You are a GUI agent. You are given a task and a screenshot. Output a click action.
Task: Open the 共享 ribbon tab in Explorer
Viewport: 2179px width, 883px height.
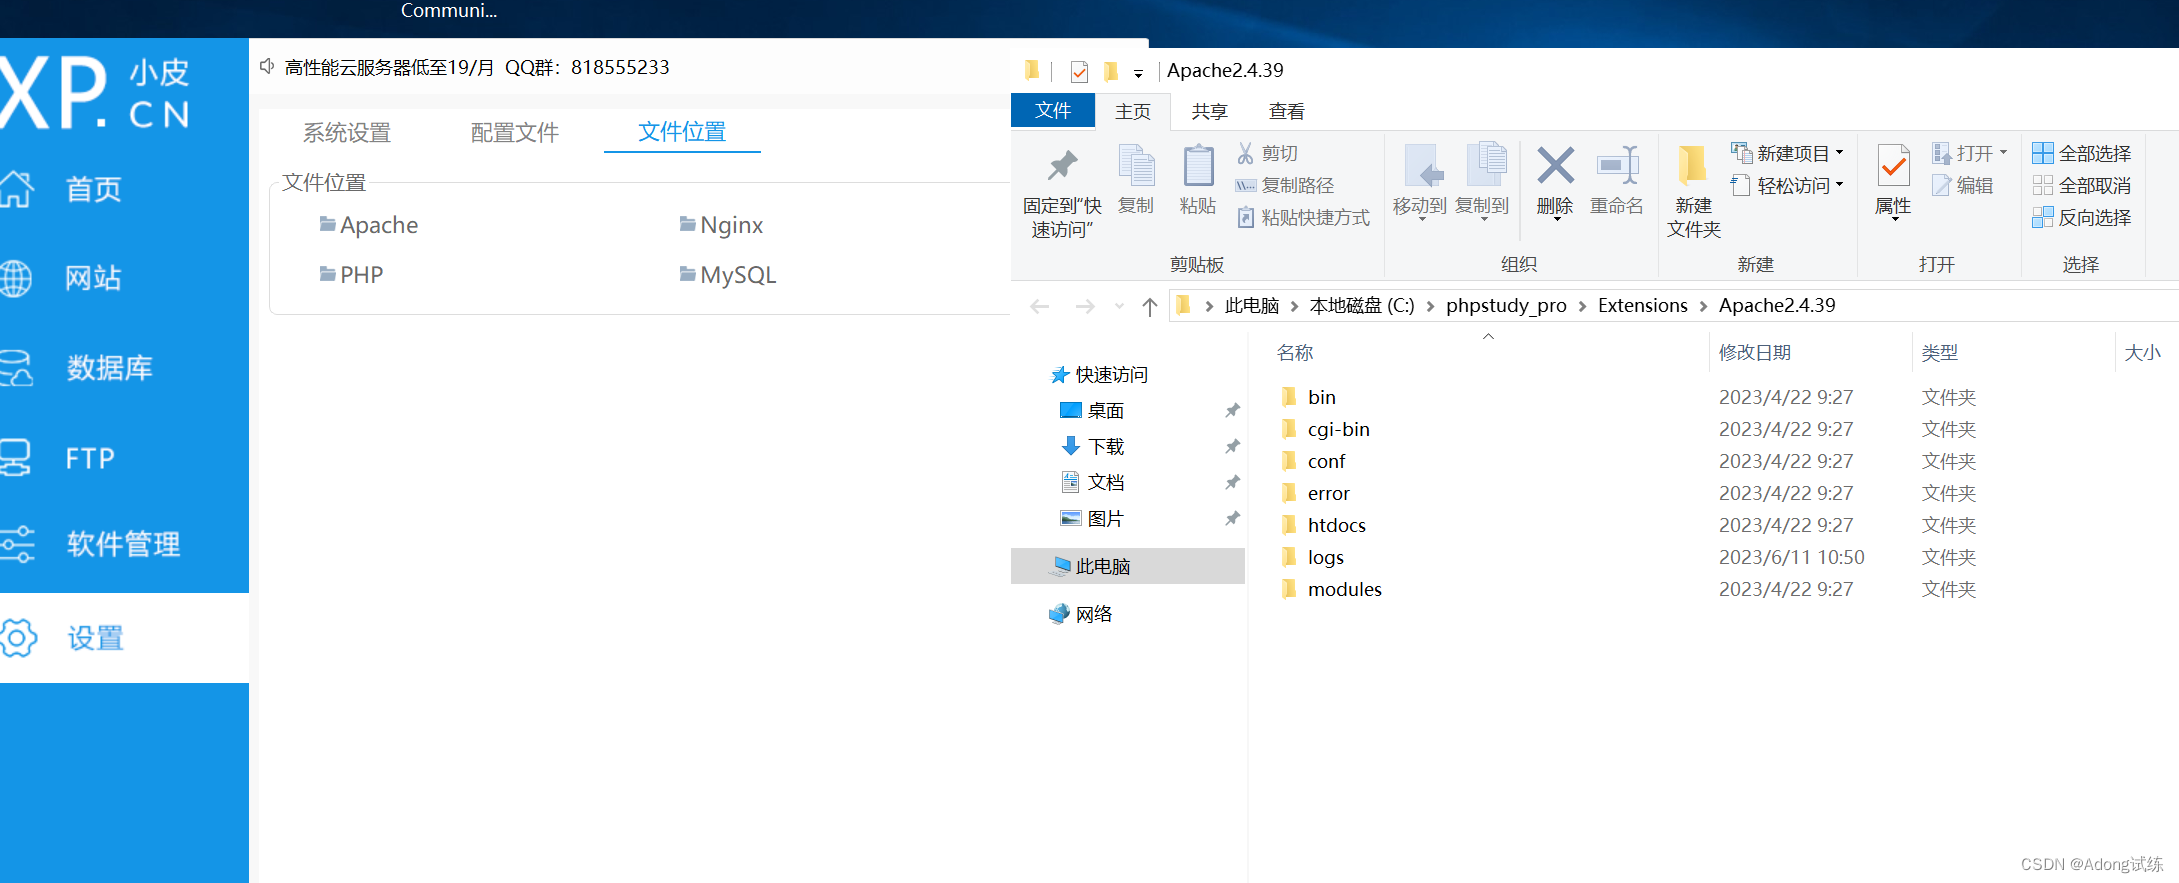coord(1209,111)
